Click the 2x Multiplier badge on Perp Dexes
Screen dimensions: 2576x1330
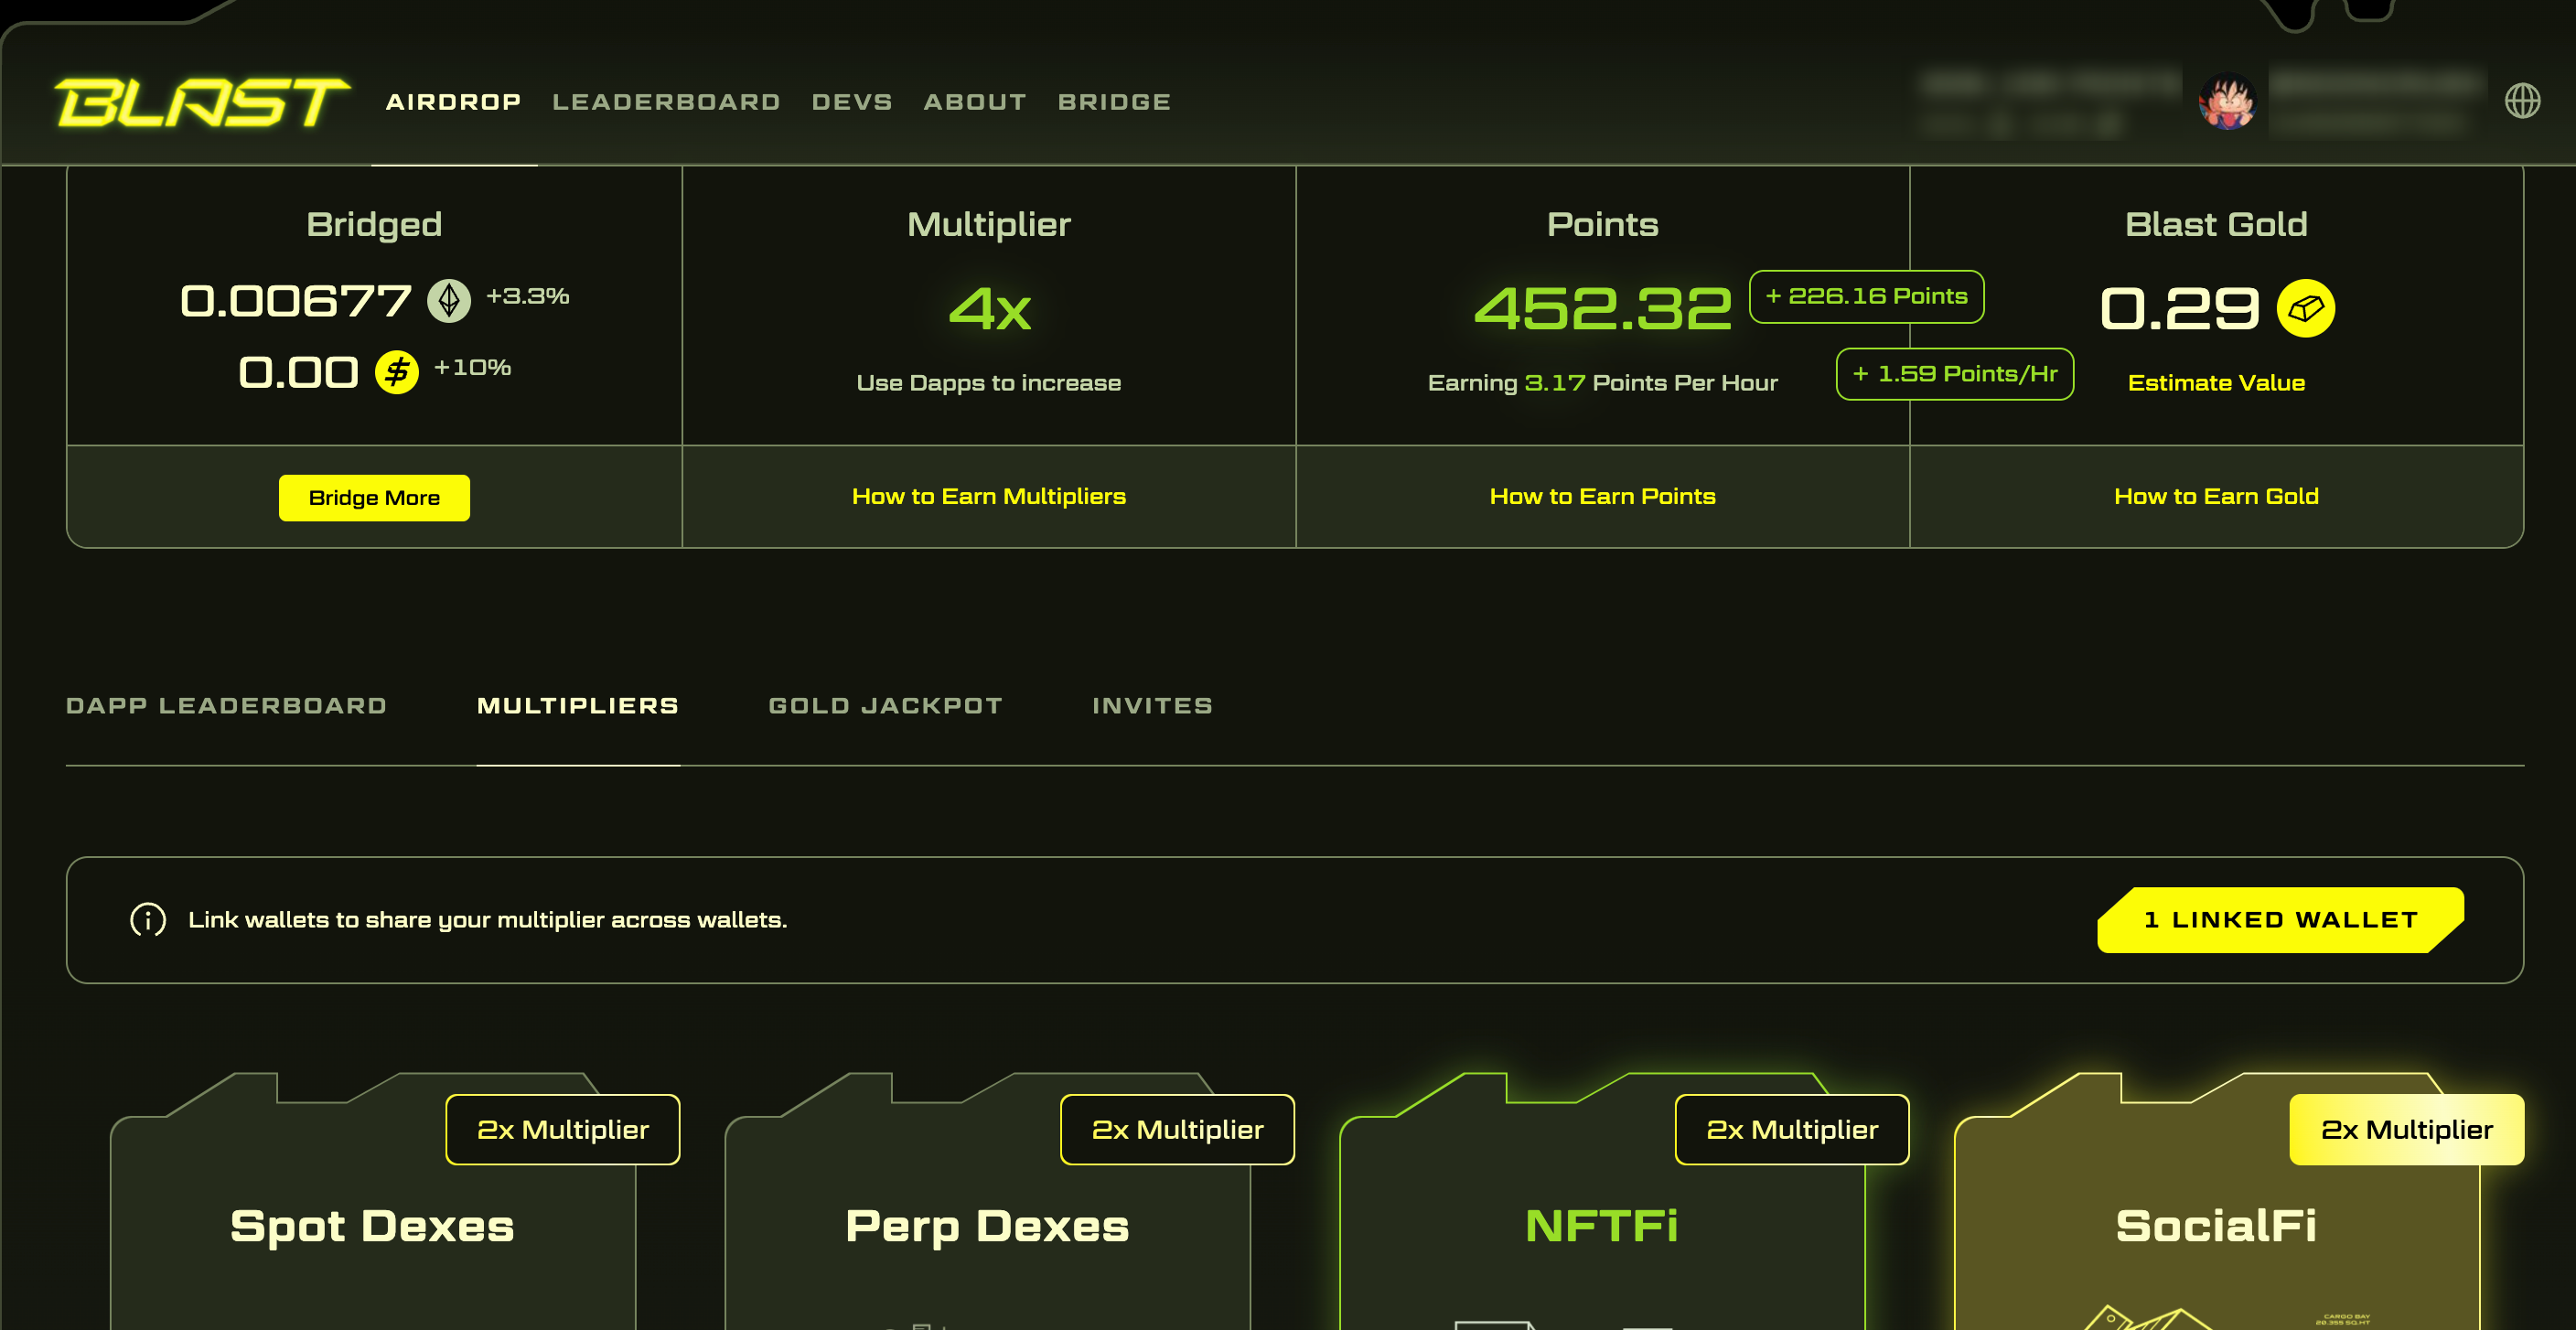[x=1177, y=1129]
